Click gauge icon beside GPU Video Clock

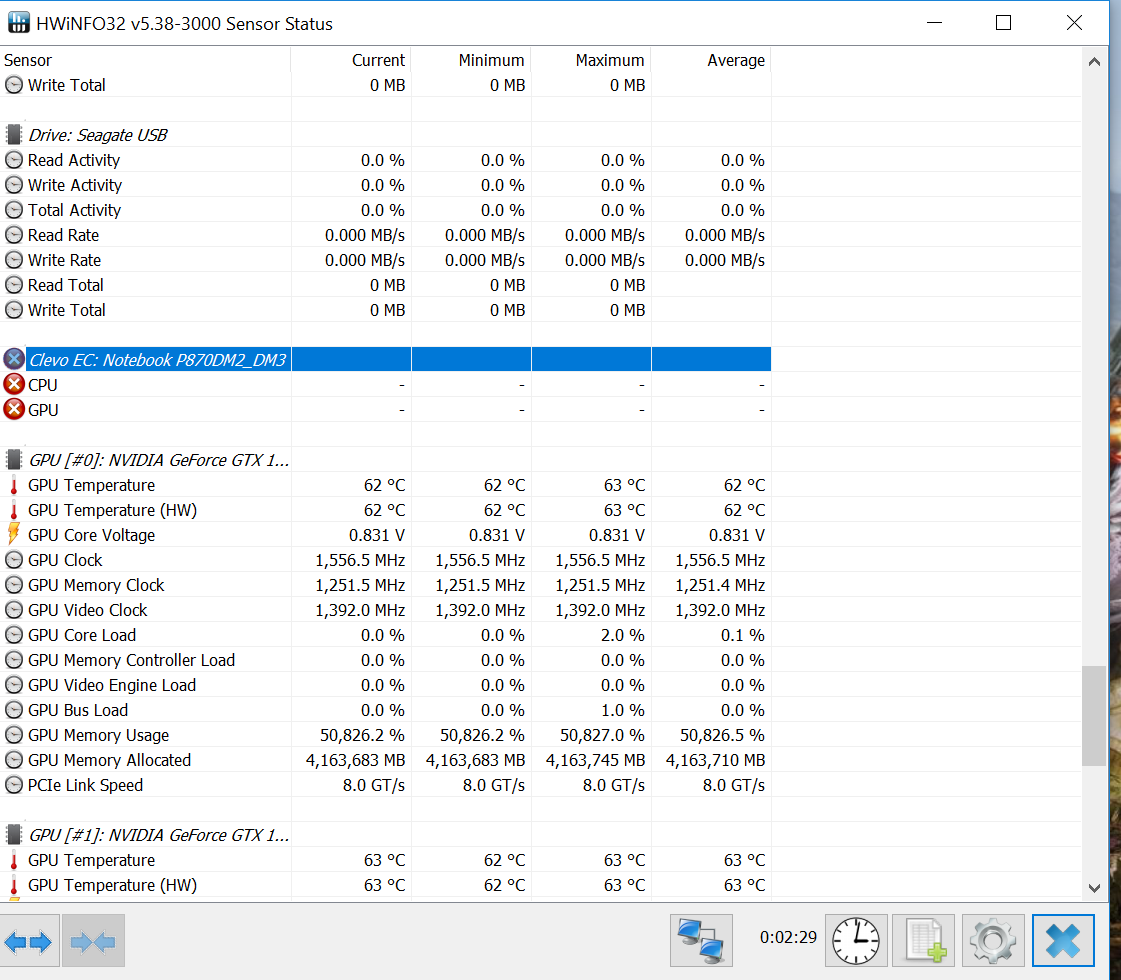pyautogui.click(x=14, y=610)
